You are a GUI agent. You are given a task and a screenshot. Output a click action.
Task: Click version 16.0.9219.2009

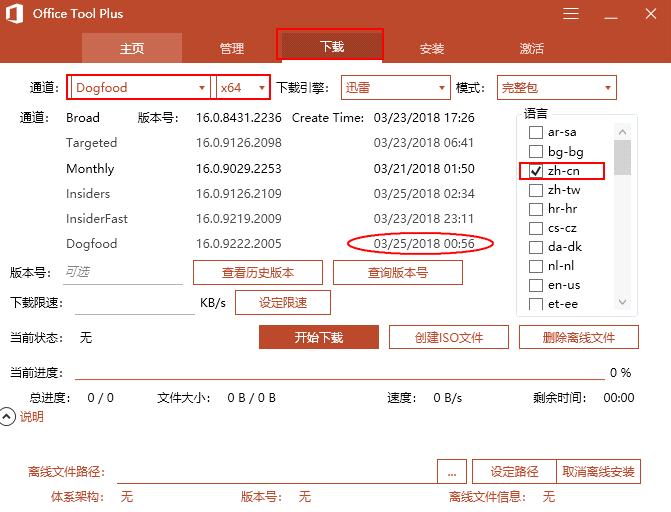click(x=238, y=219)
